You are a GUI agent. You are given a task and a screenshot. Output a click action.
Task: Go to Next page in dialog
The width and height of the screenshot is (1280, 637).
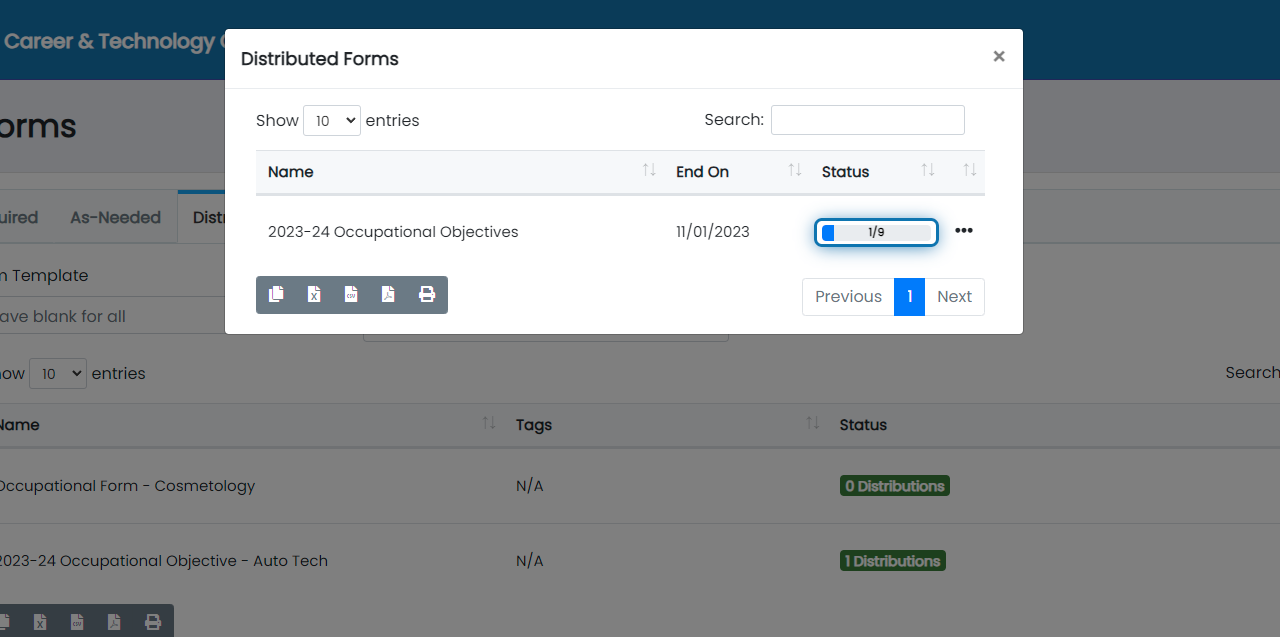[x=954, y=297]
